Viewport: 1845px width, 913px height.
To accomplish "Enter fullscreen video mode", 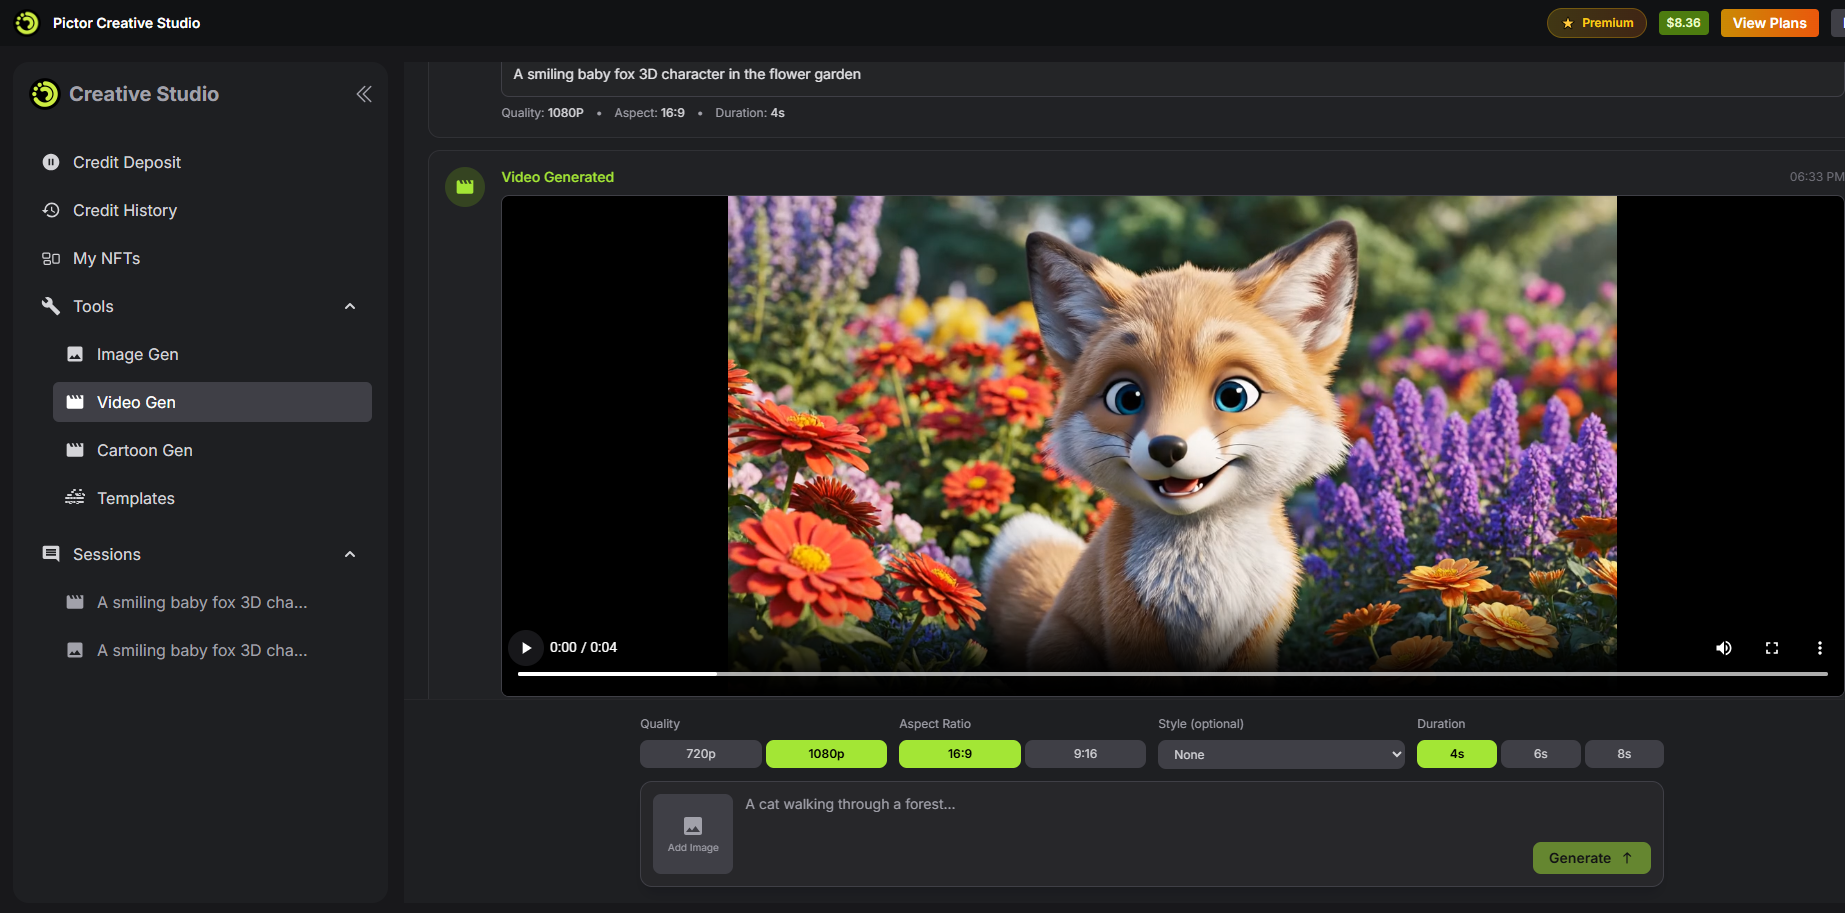I will [1772, 648].
